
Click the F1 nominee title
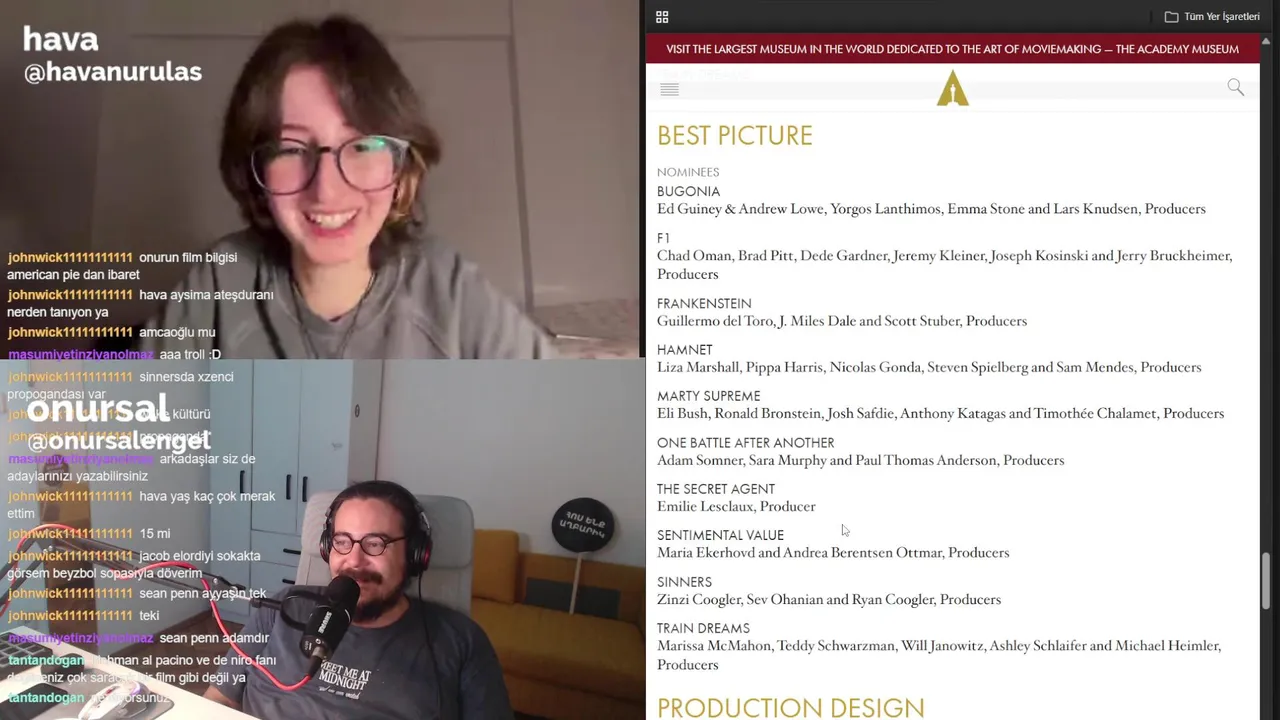(x=663, y=238)
